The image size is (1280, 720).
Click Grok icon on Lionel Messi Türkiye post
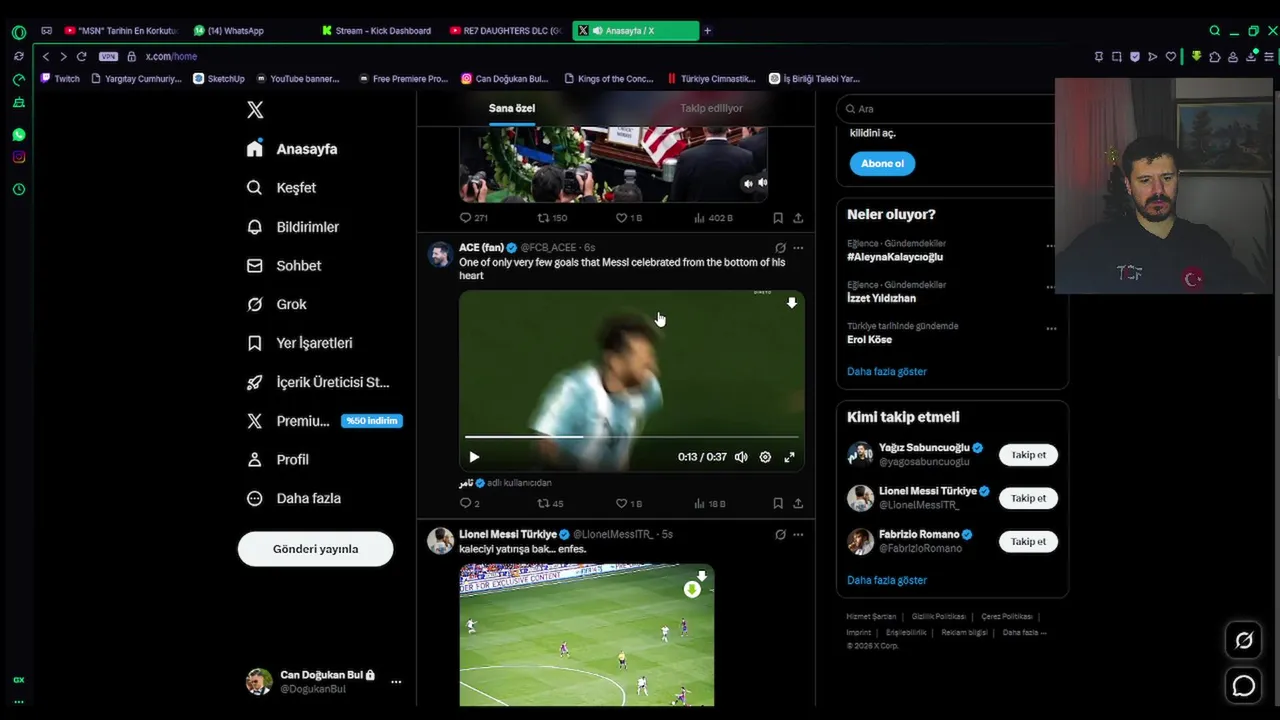(x=780, y=535)
